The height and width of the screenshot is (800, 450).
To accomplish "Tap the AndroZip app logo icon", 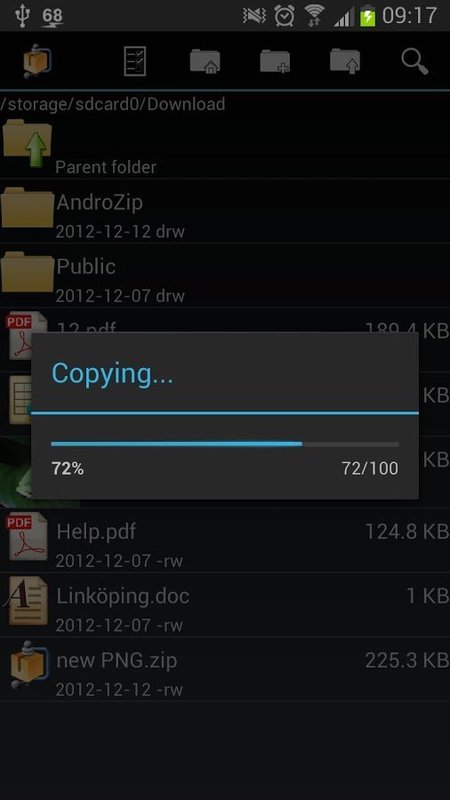I will pyautogui.click(x=37, y=61).
